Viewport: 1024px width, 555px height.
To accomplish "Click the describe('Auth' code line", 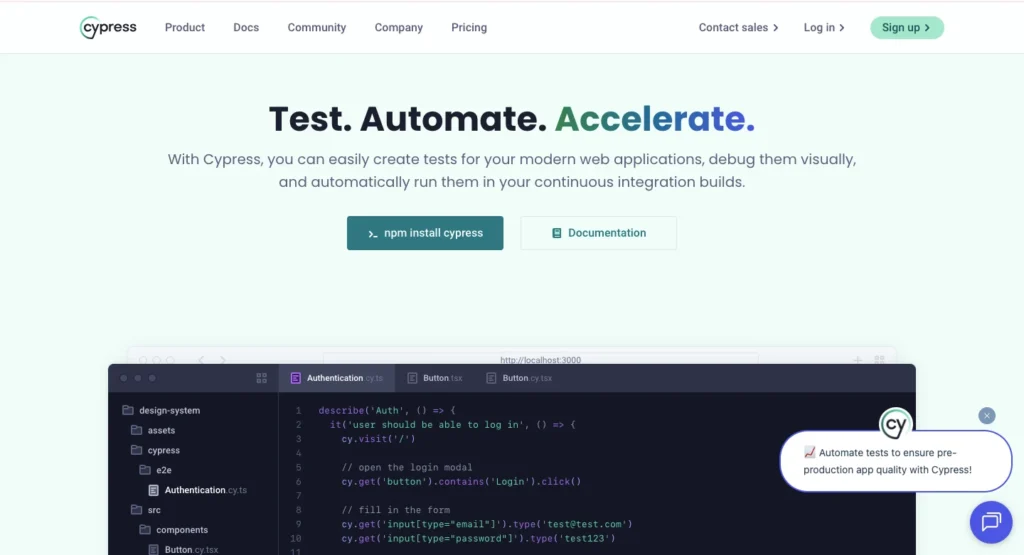I will coord(387,411).
